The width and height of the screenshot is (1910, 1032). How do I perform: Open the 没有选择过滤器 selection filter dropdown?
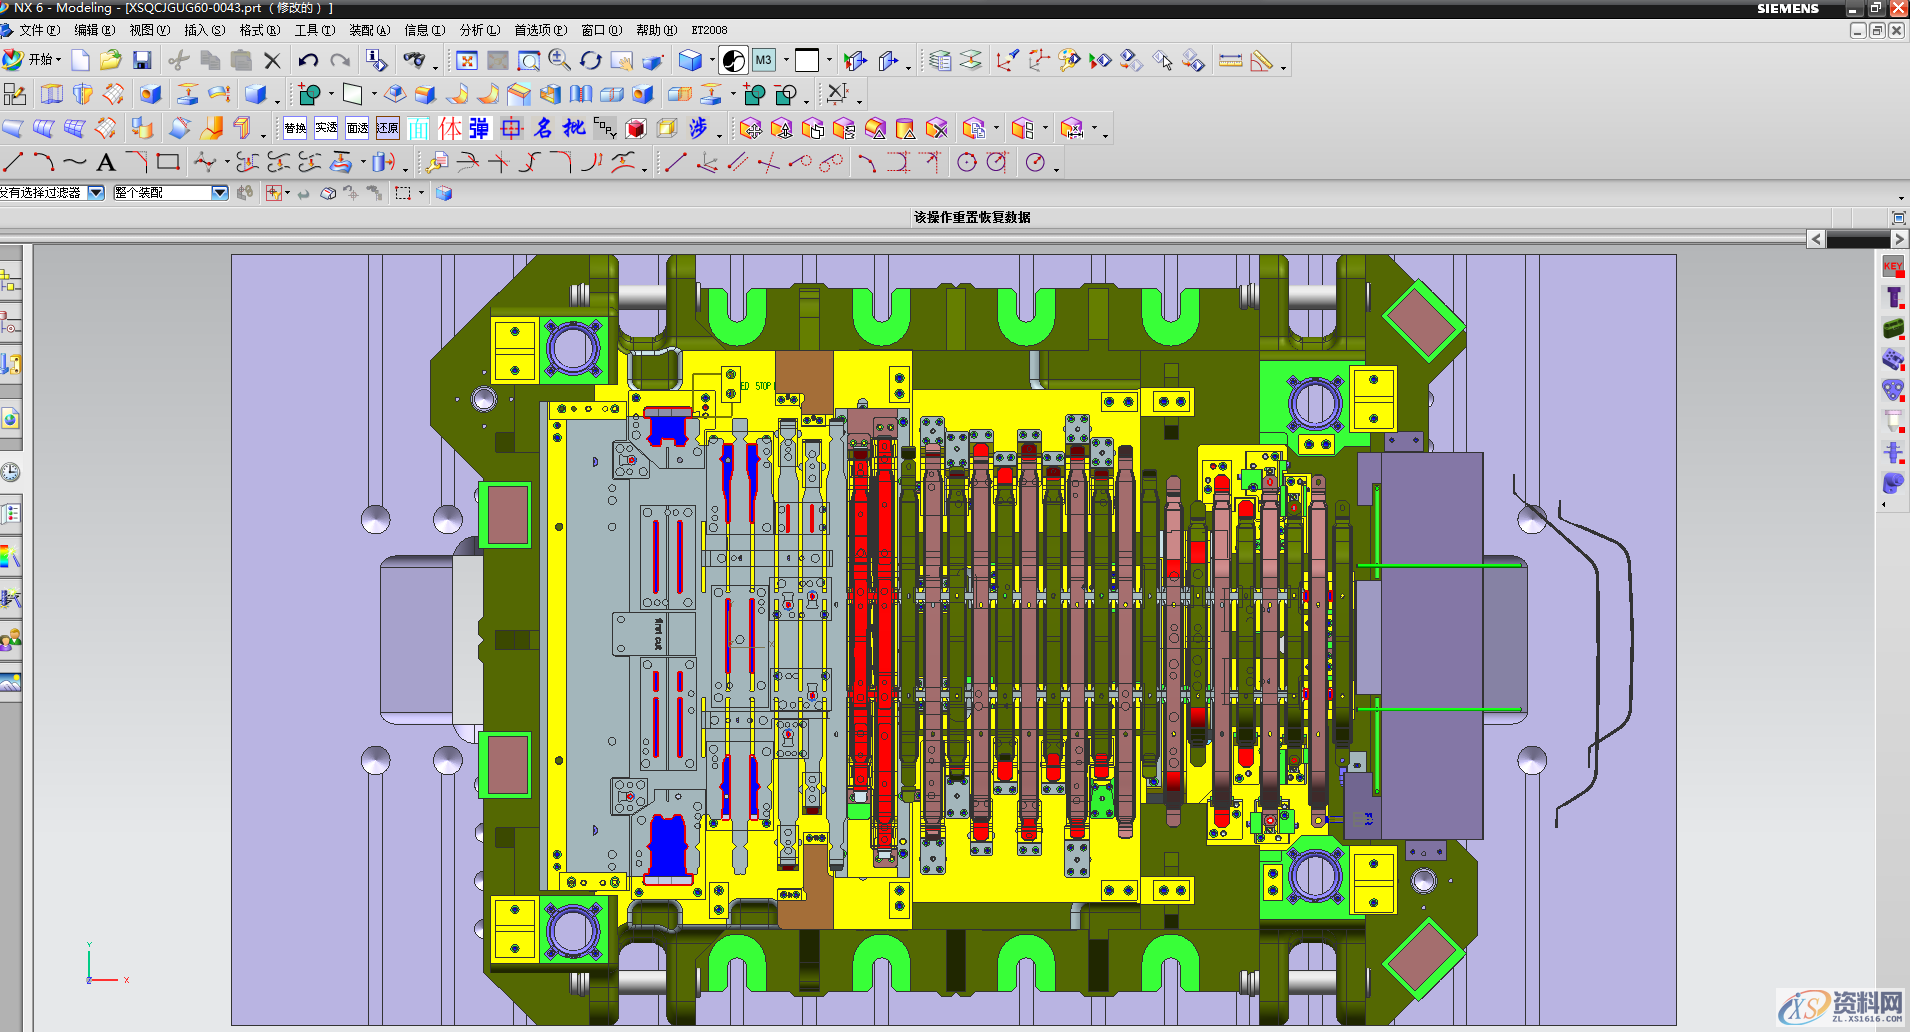pyautogui.click(x=96, y=193)
